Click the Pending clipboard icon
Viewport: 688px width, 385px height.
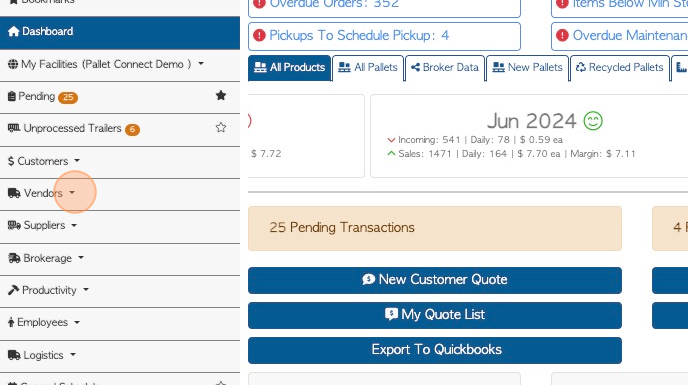(x=12, y=96)
